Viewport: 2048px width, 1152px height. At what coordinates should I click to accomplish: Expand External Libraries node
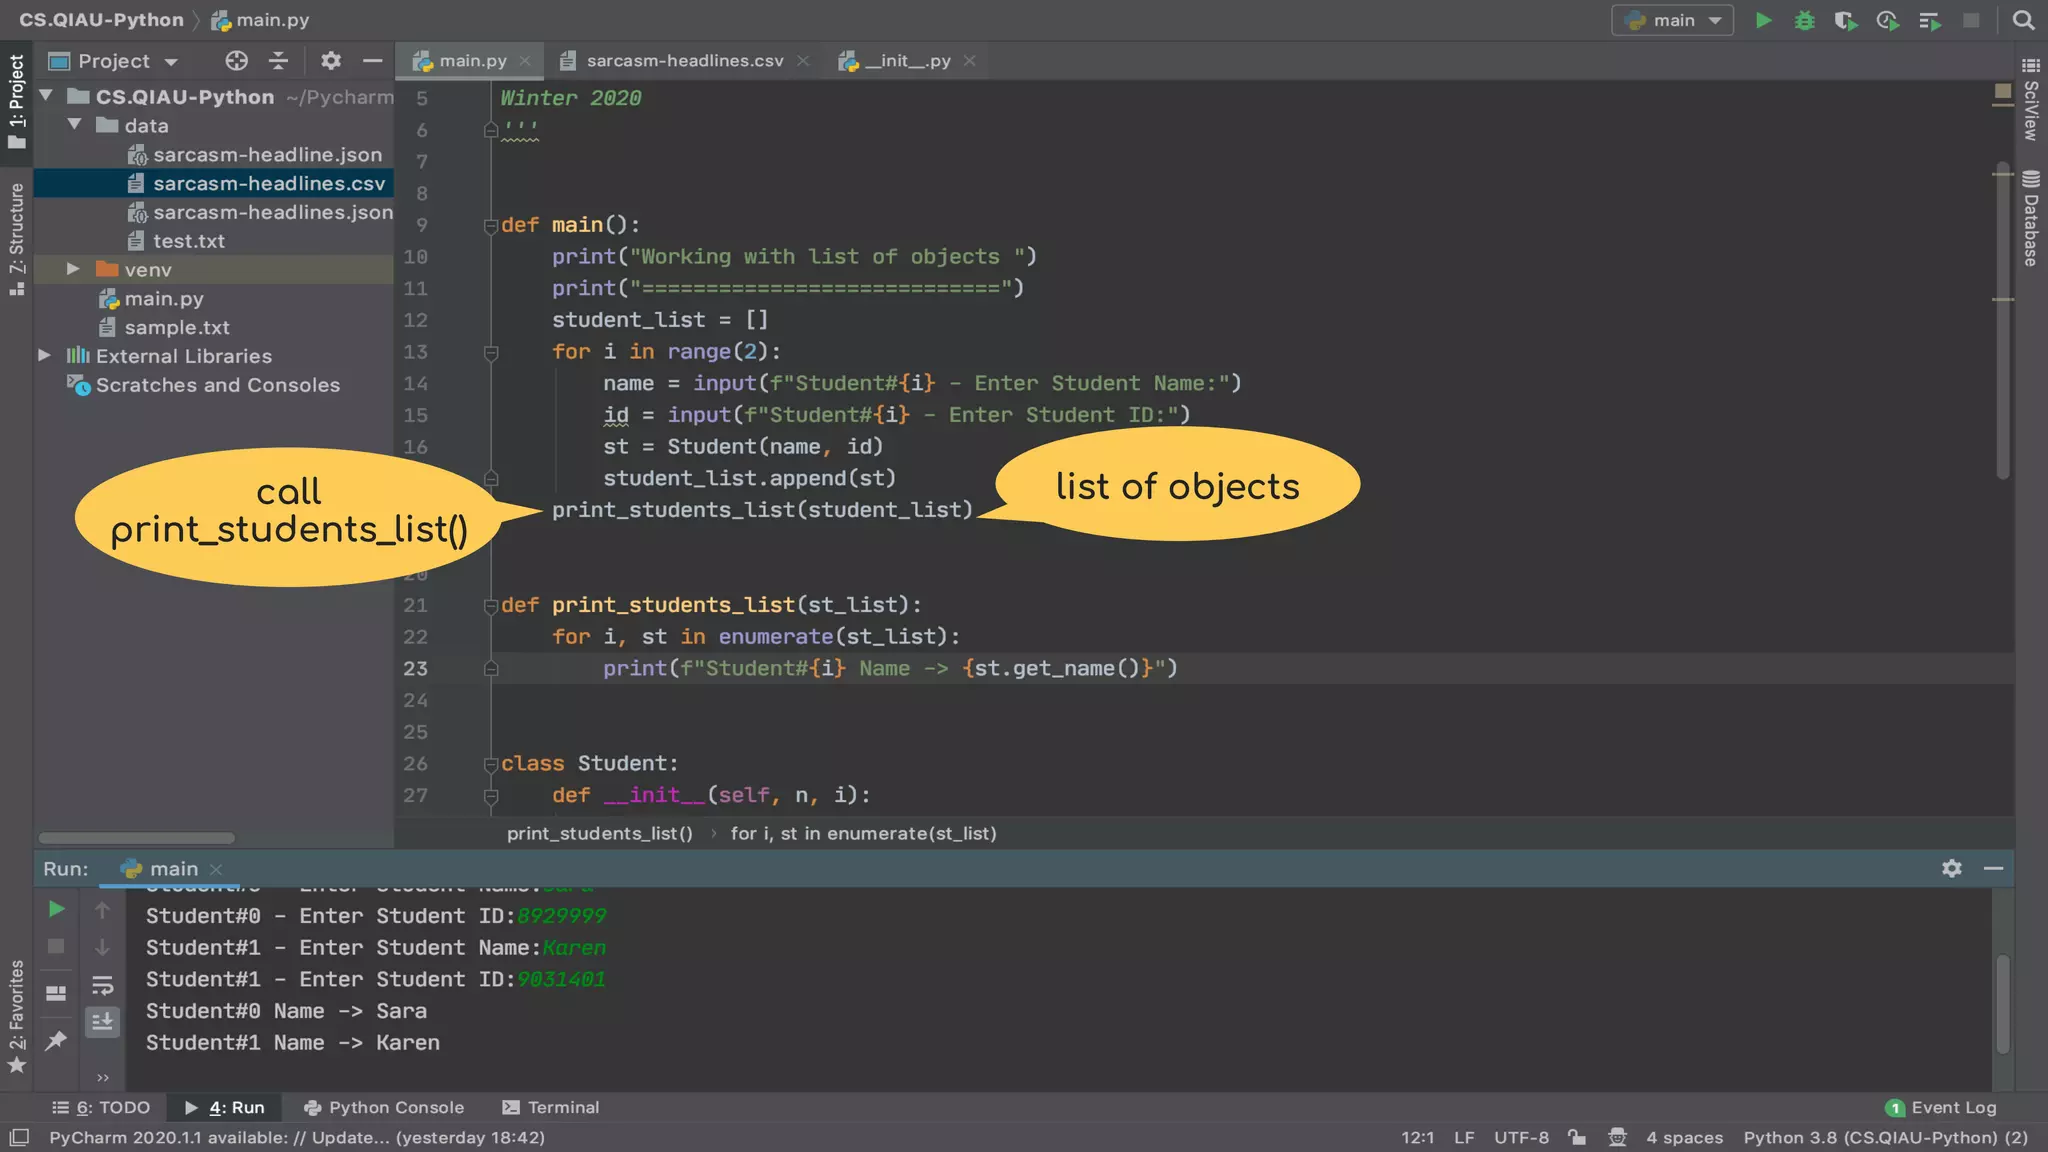(45, 355)
